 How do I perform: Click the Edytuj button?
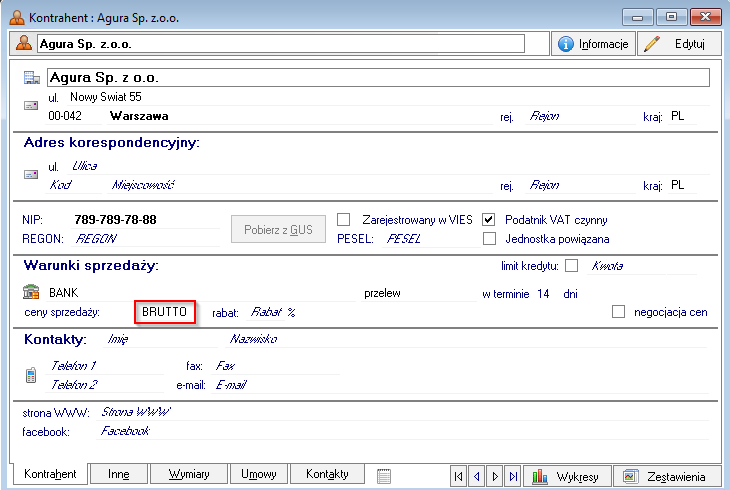coord(679,44)
